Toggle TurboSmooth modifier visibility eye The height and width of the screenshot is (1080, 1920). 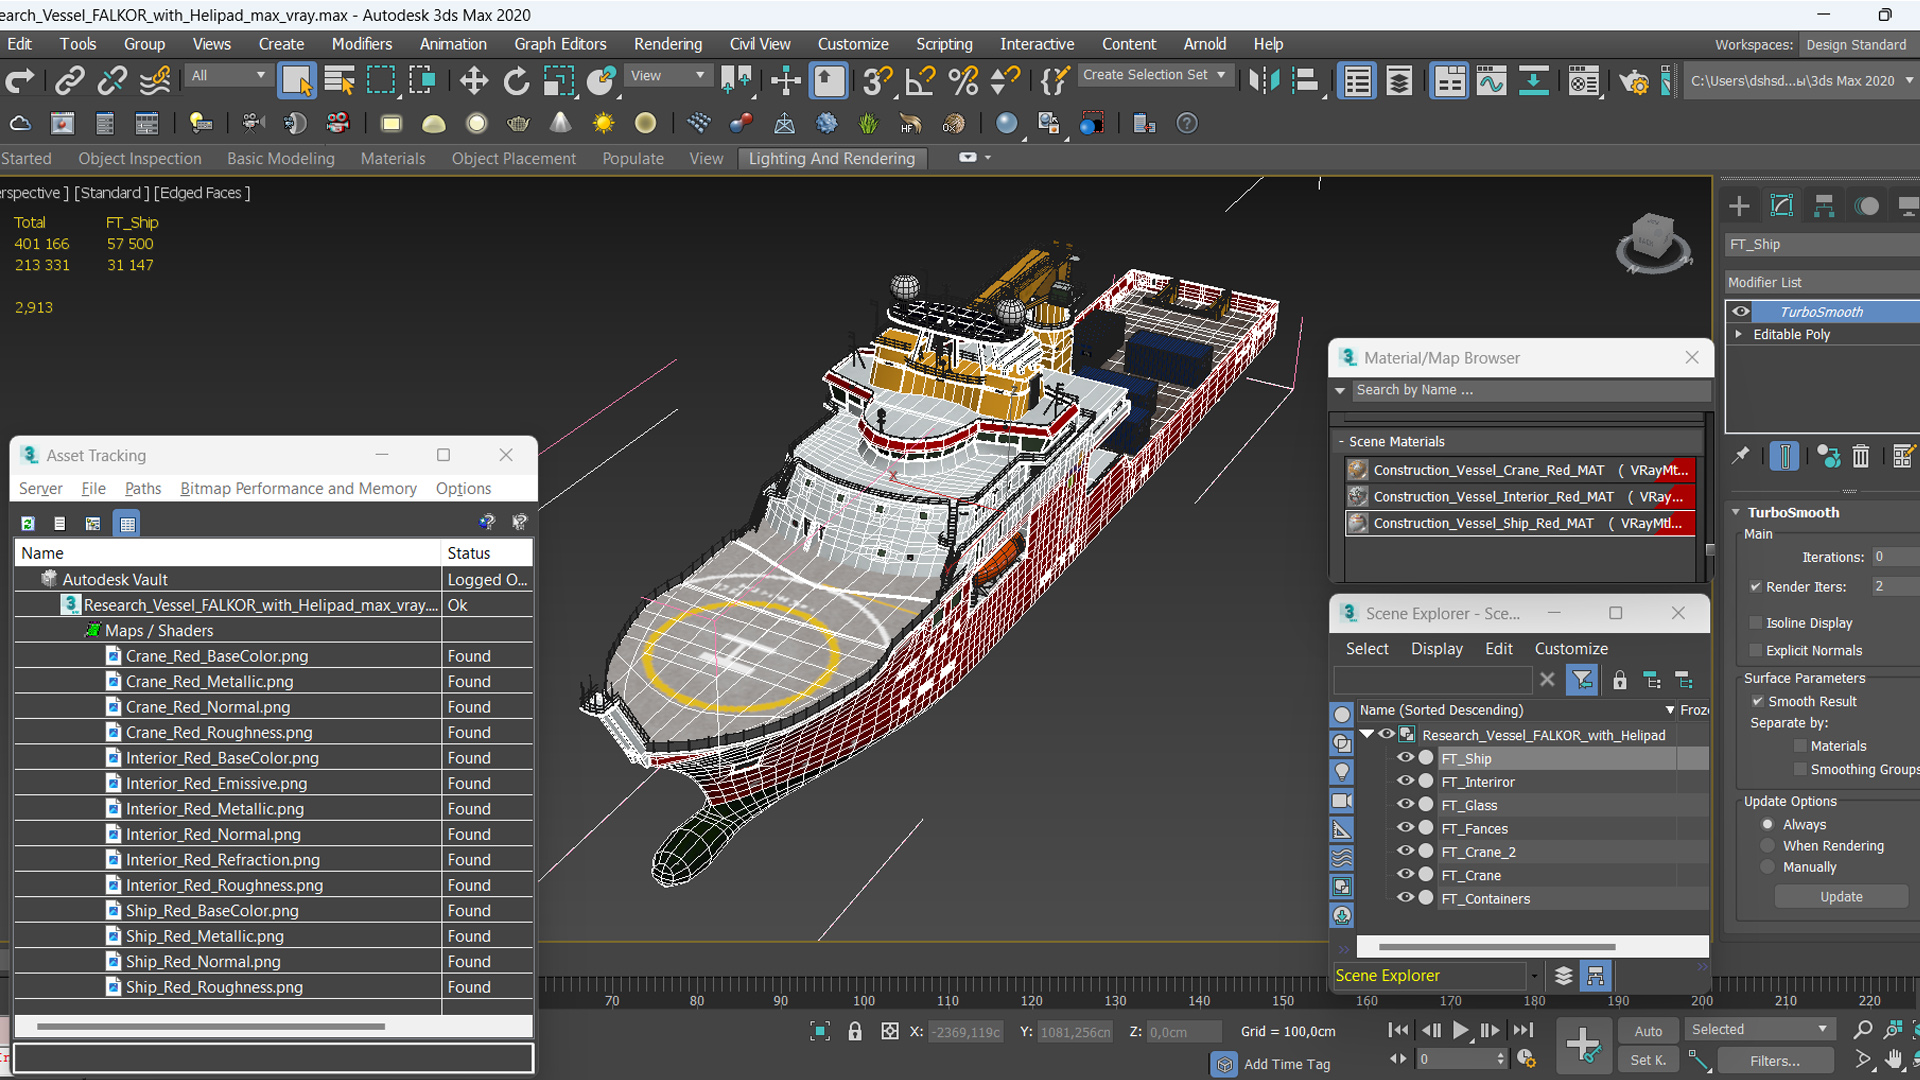click(x=1741, y=311)
